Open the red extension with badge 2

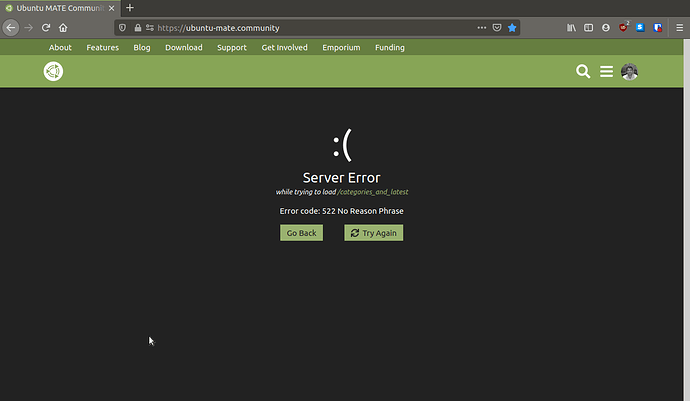(x=624, y=27)
